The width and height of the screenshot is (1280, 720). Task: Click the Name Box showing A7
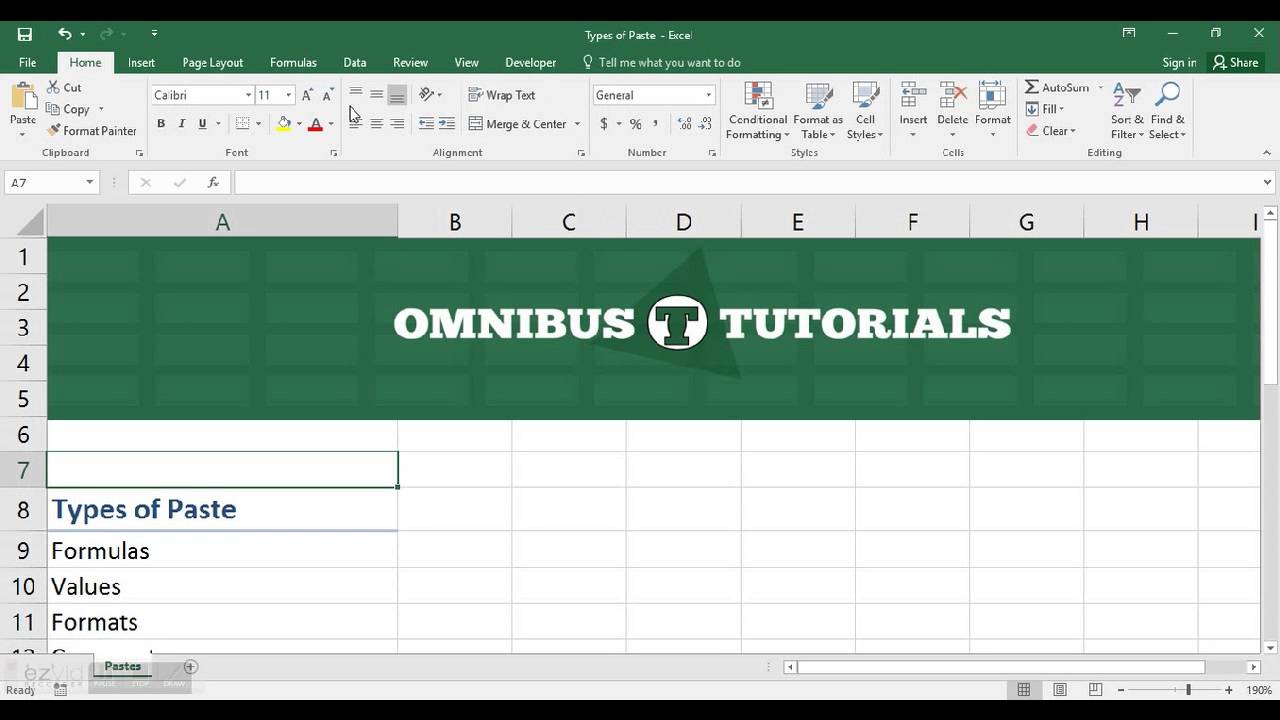(x=51, y=183)
